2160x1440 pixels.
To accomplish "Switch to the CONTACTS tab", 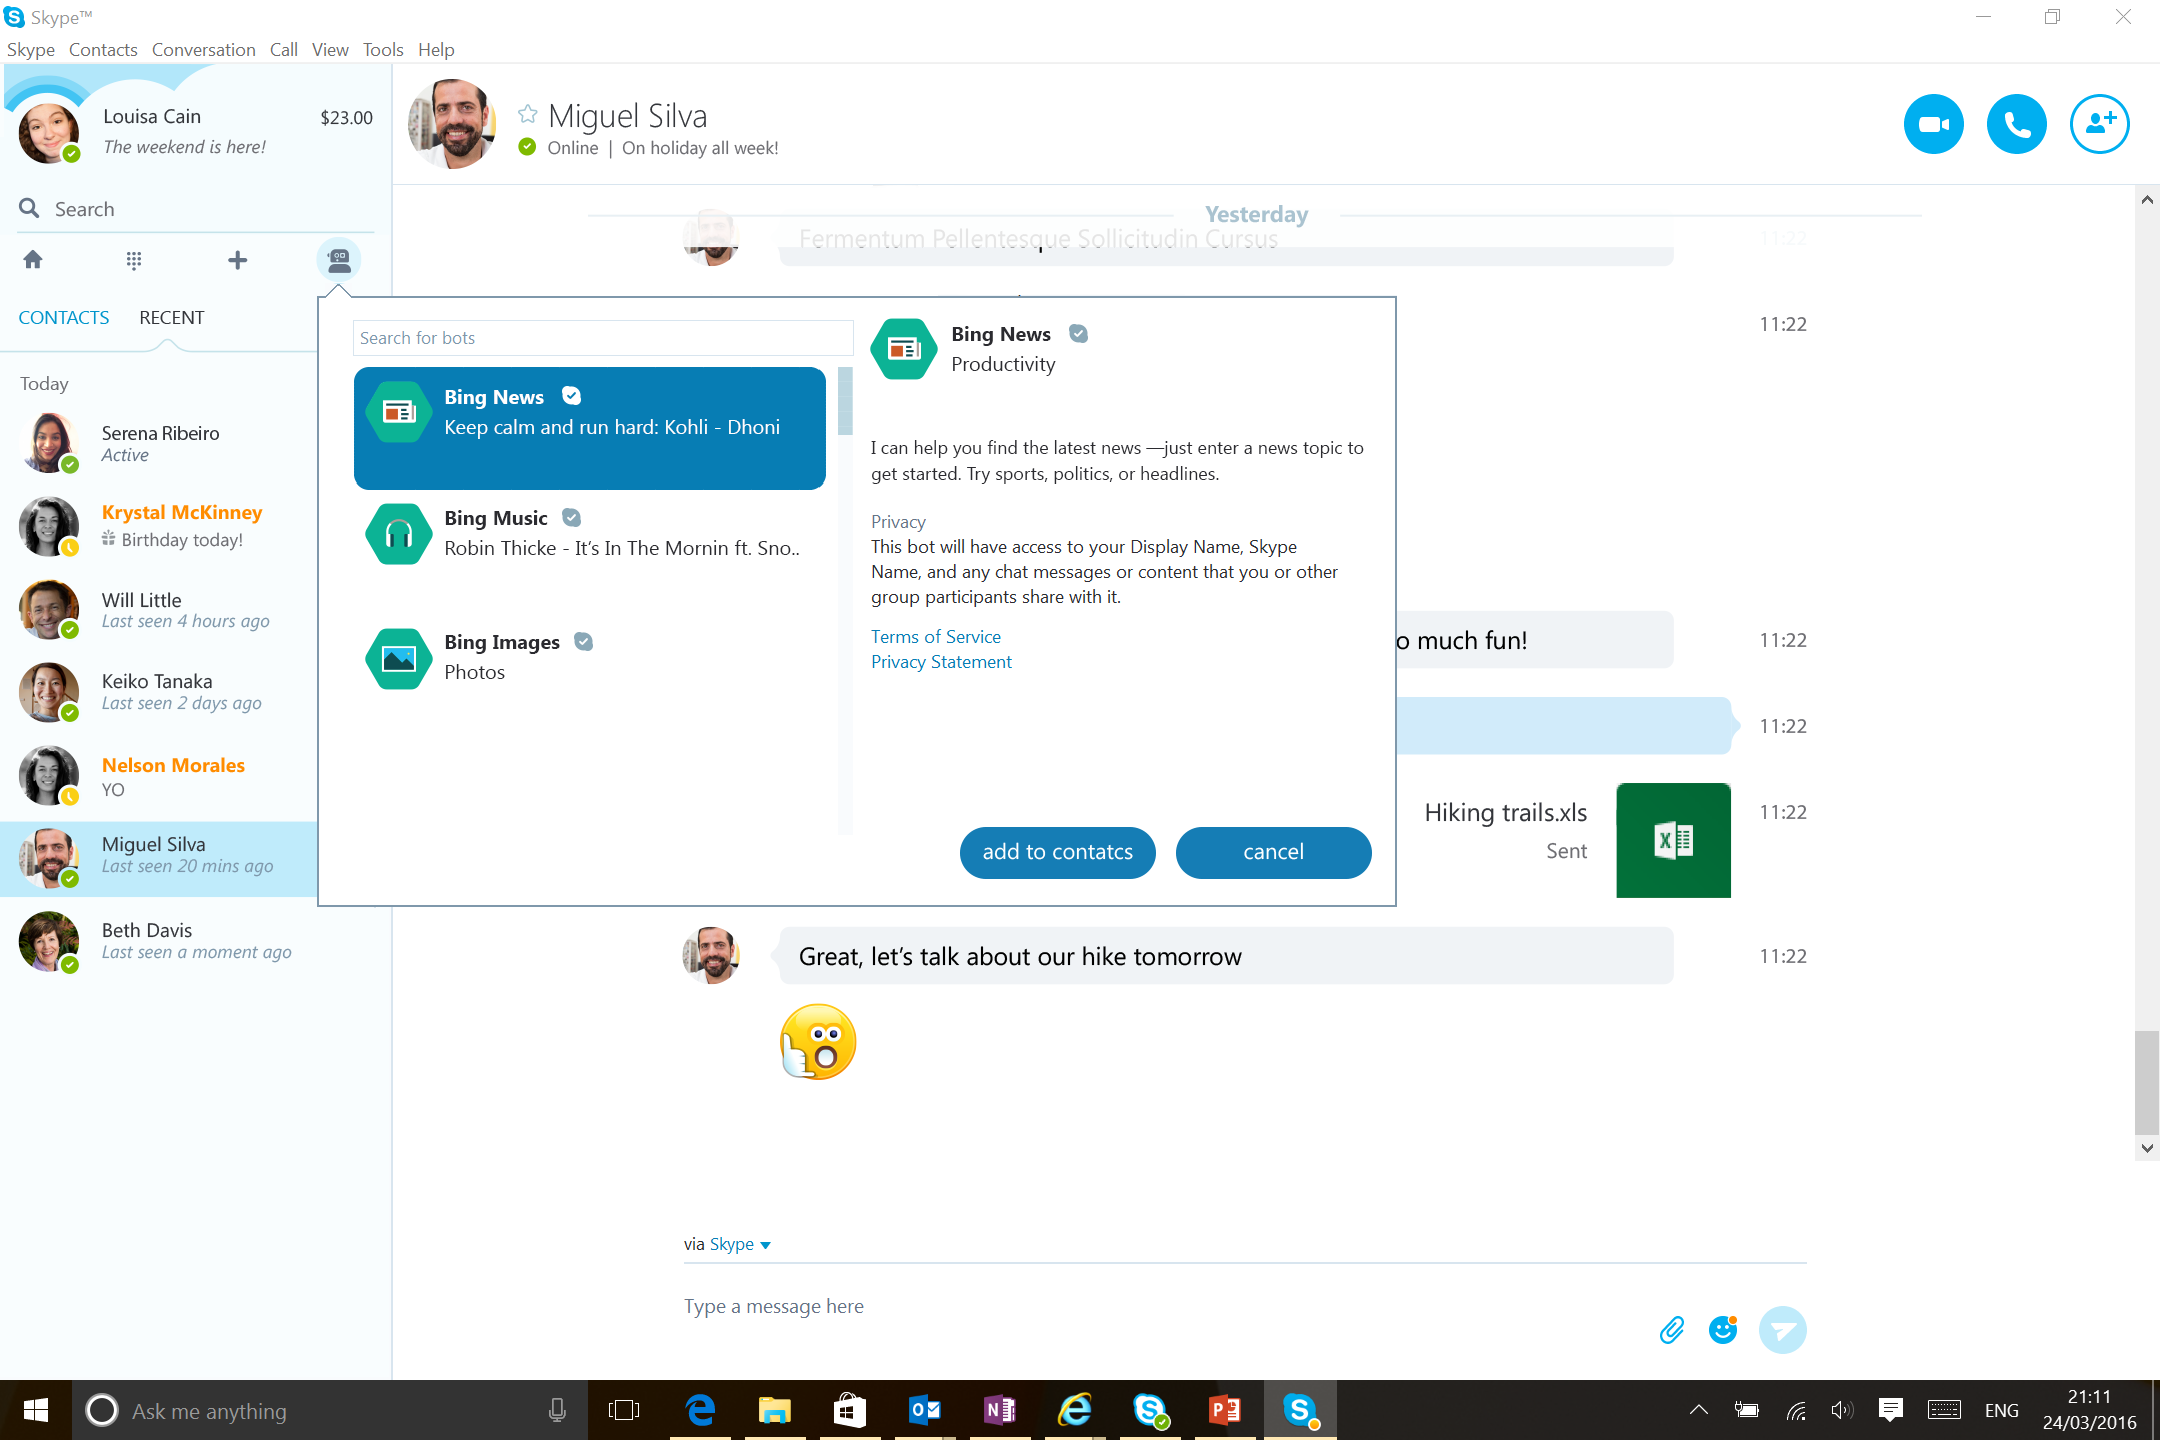I will pyautogui.click(x=63, y=318).
